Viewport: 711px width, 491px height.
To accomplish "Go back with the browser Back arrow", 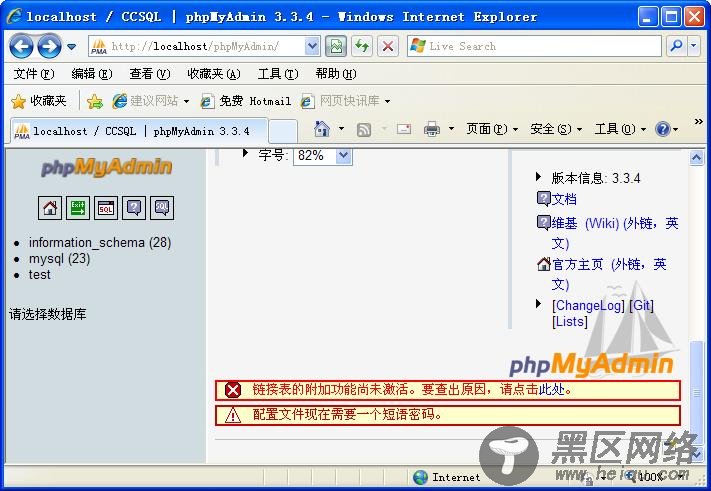I will (21, 46).
